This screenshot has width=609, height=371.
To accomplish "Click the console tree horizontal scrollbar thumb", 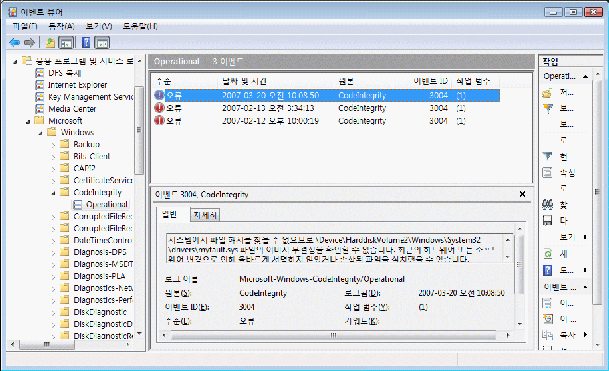I will point(47,344).
